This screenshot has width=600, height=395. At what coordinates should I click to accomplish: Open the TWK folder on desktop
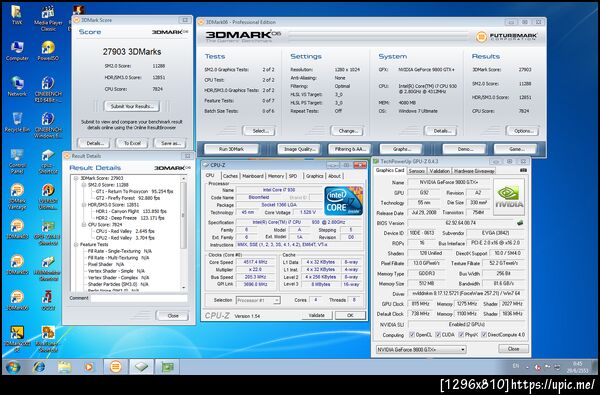click(17, 15)
